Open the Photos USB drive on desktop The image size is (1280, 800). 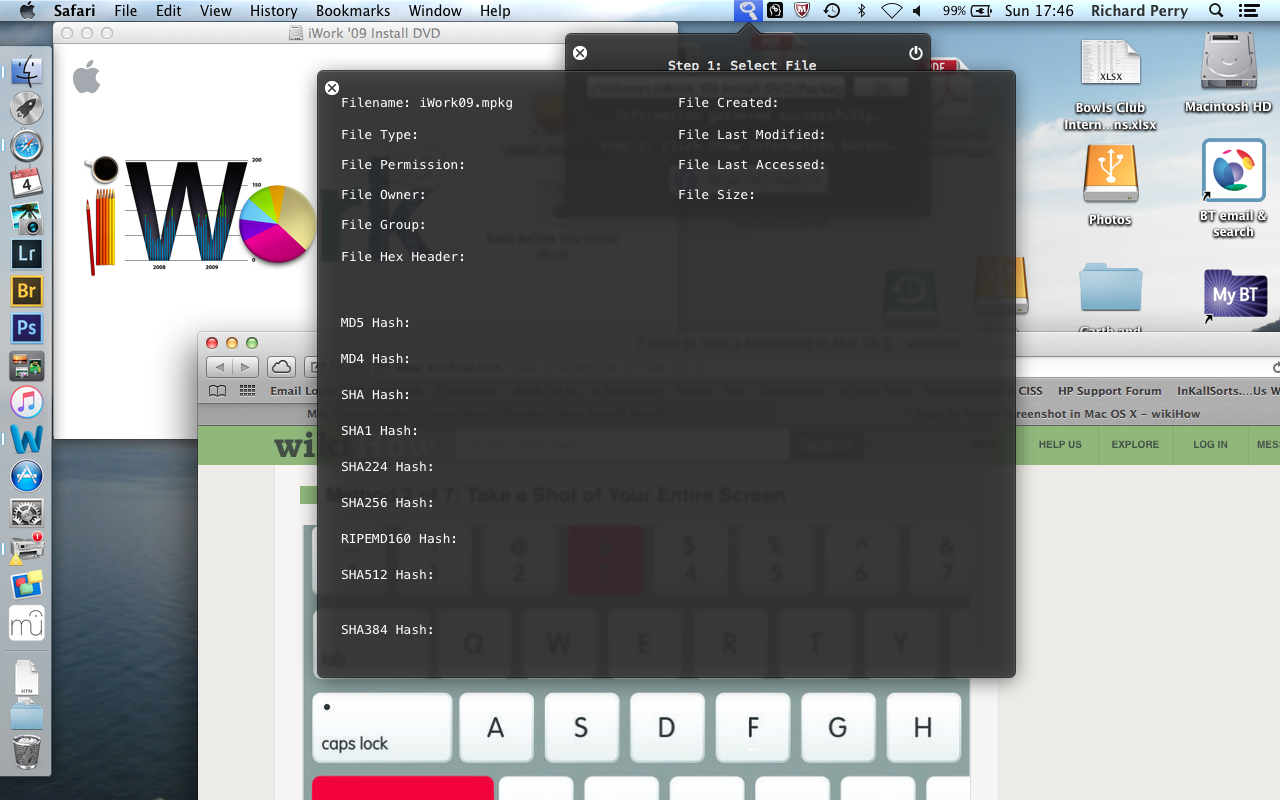coord(1110,186)
